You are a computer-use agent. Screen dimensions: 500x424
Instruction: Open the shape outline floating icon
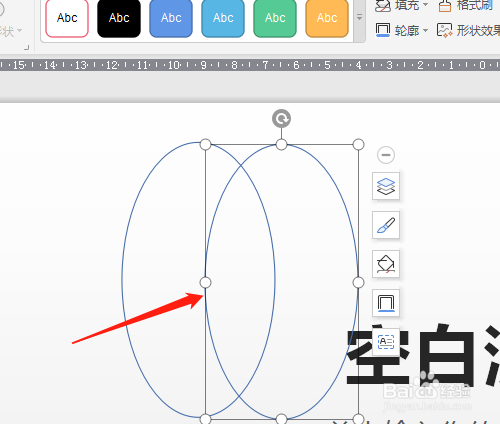tap(386, 303)
